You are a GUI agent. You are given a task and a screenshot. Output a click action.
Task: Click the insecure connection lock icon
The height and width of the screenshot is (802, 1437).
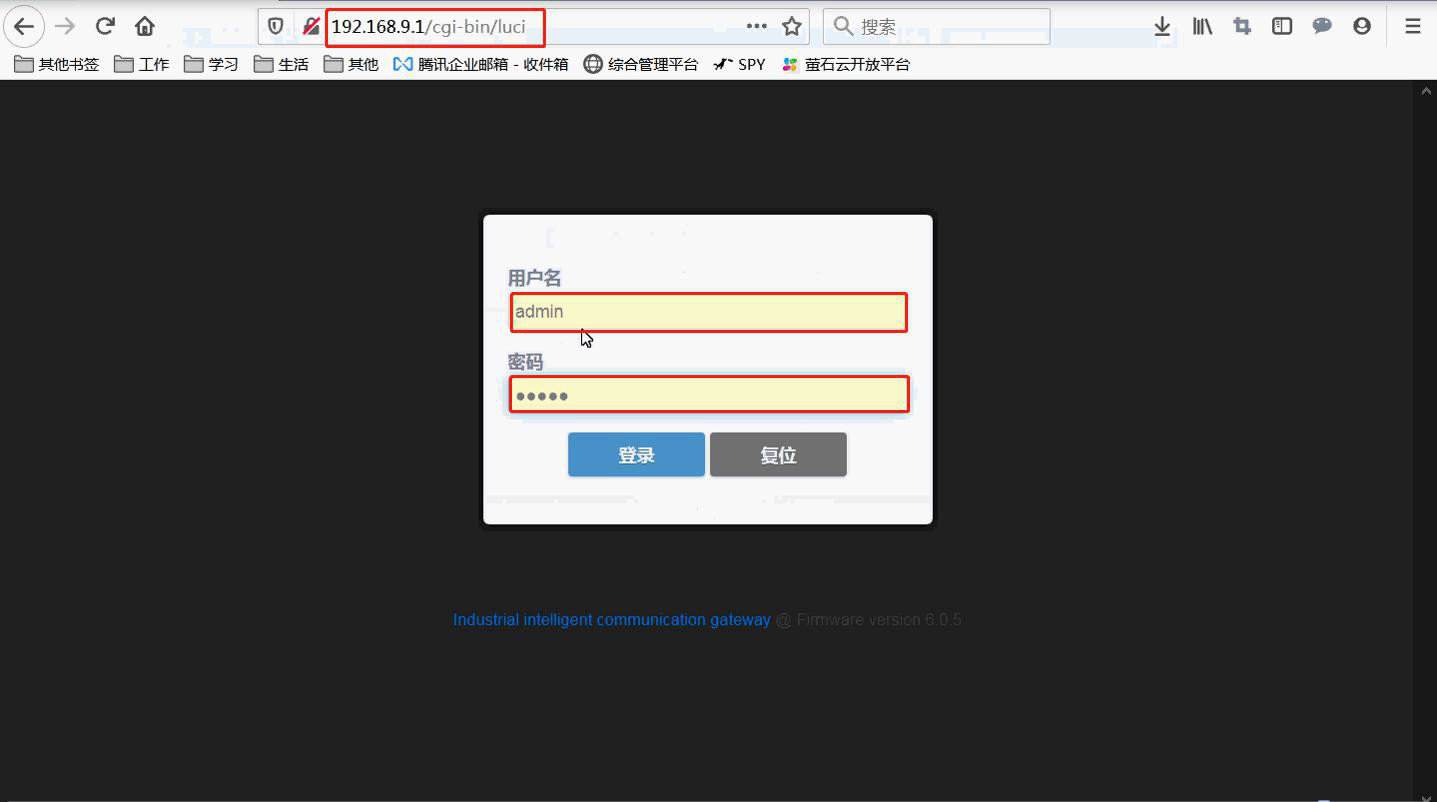311,27
